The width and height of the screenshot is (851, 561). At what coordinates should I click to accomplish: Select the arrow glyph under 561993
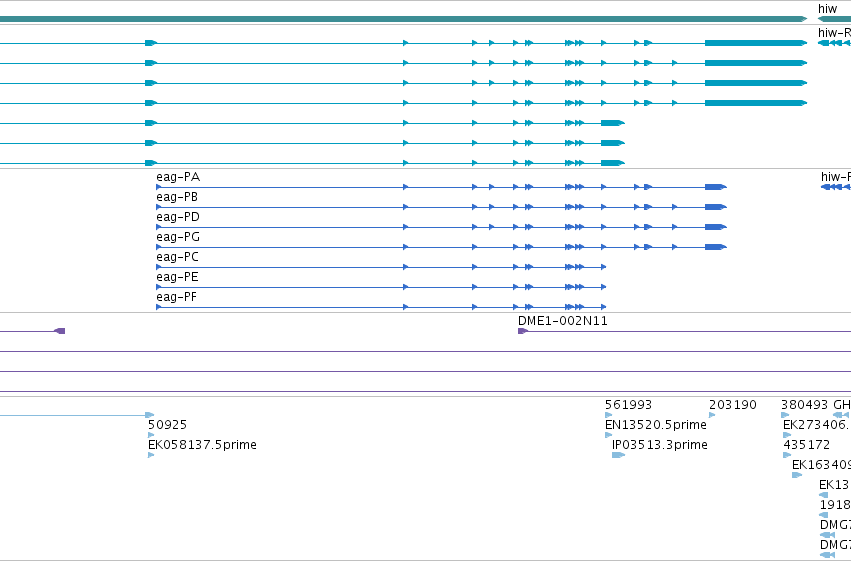(x=608, y=415)
